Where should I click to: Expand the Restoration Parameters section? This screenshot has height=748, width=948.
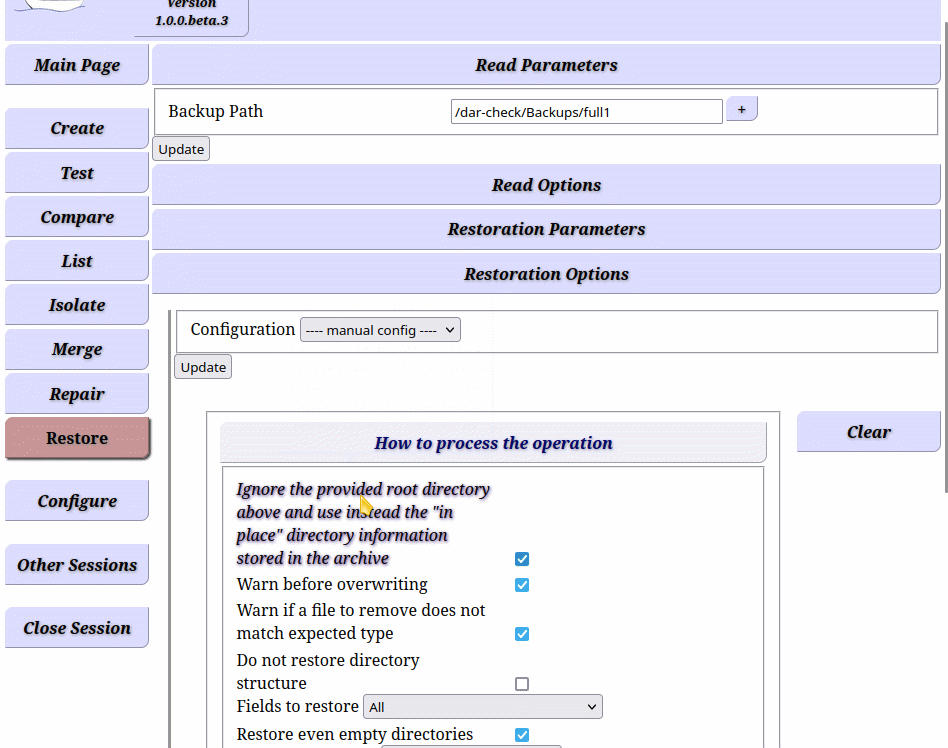coord(546,229)
